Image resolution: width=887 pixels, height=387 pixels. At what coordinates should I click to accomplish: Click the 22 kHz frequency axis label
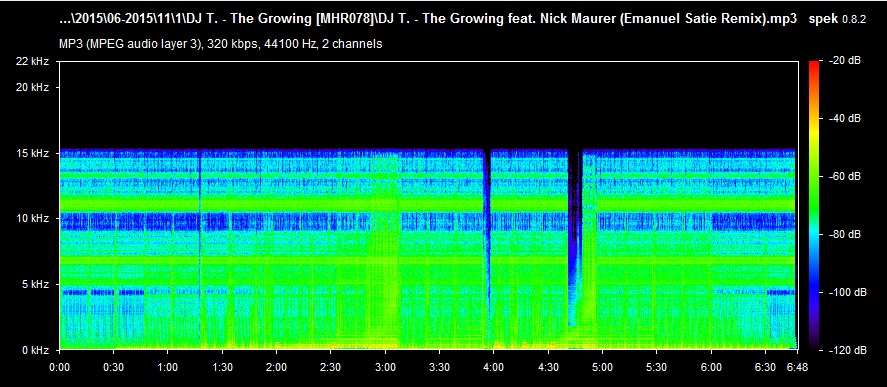pyautogui.click(x=37, y=61)
